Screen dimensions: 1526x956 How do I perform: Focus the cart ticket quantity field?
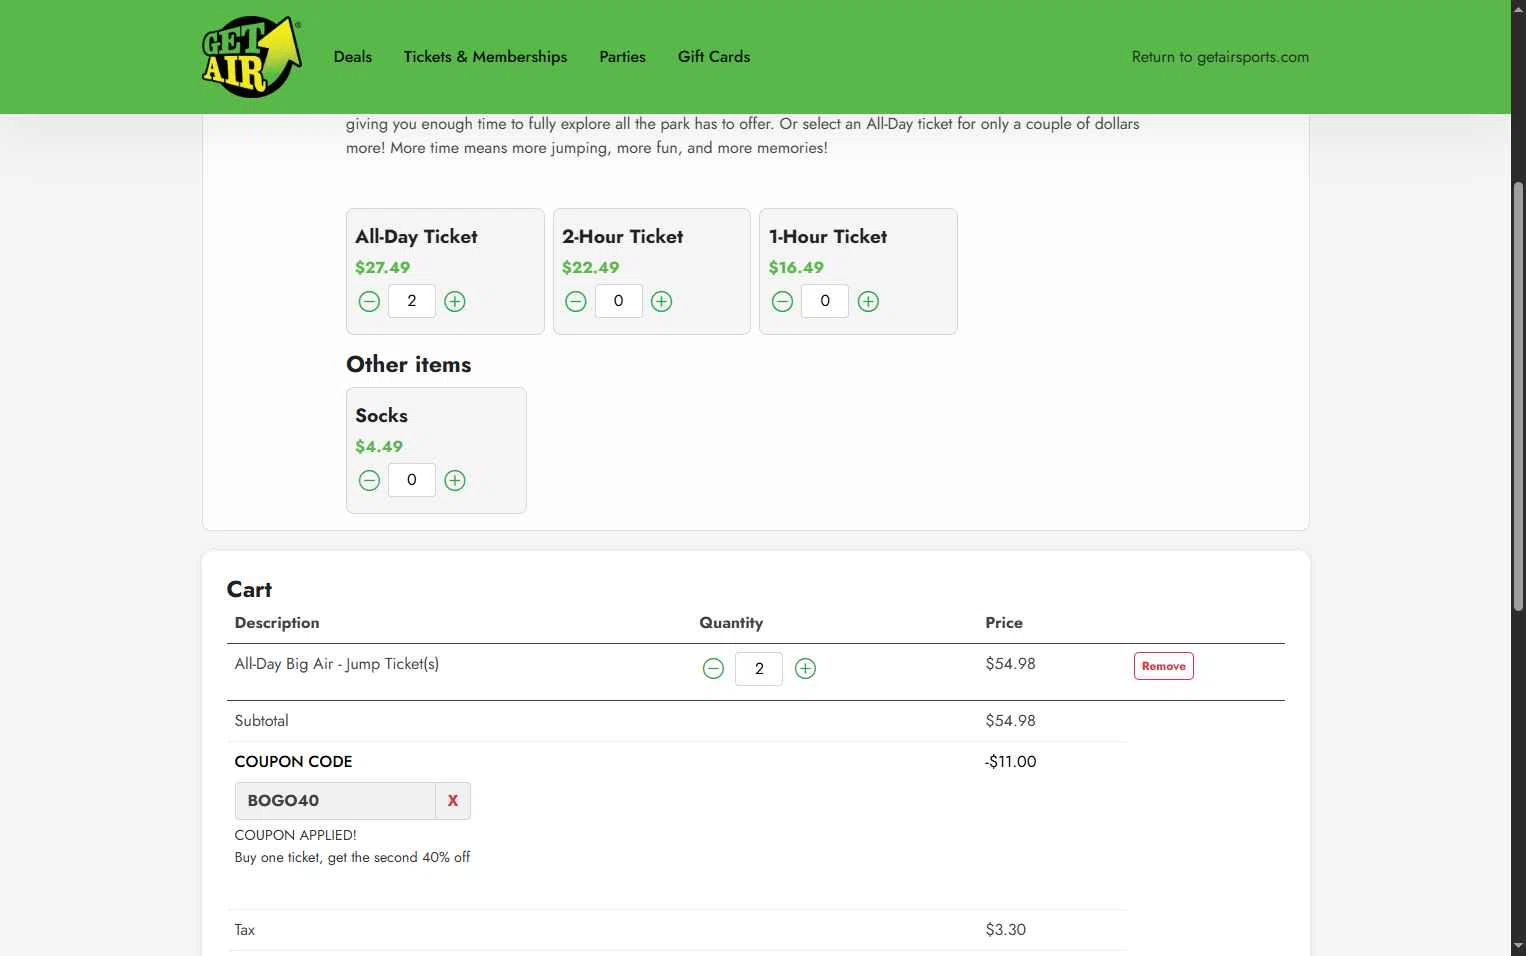point(759,668)
